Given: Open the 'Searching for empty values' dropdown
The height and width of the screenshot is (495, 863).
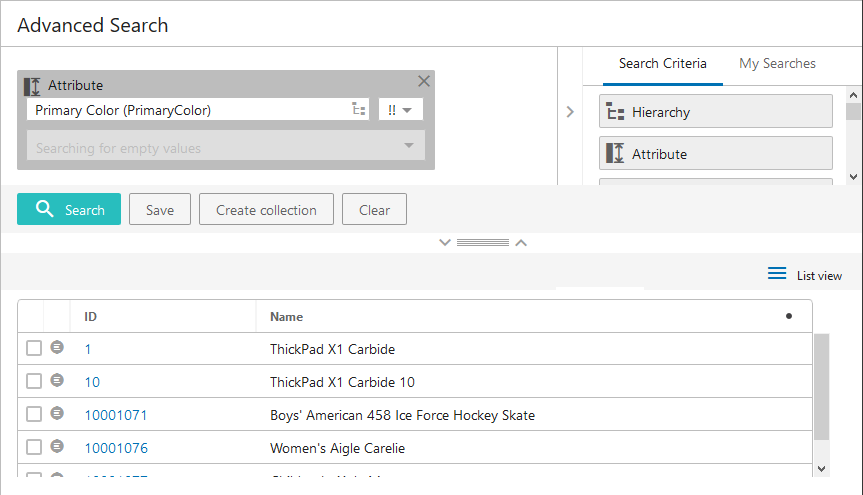Looking at the screenshot, I should (x=408, y=146).
